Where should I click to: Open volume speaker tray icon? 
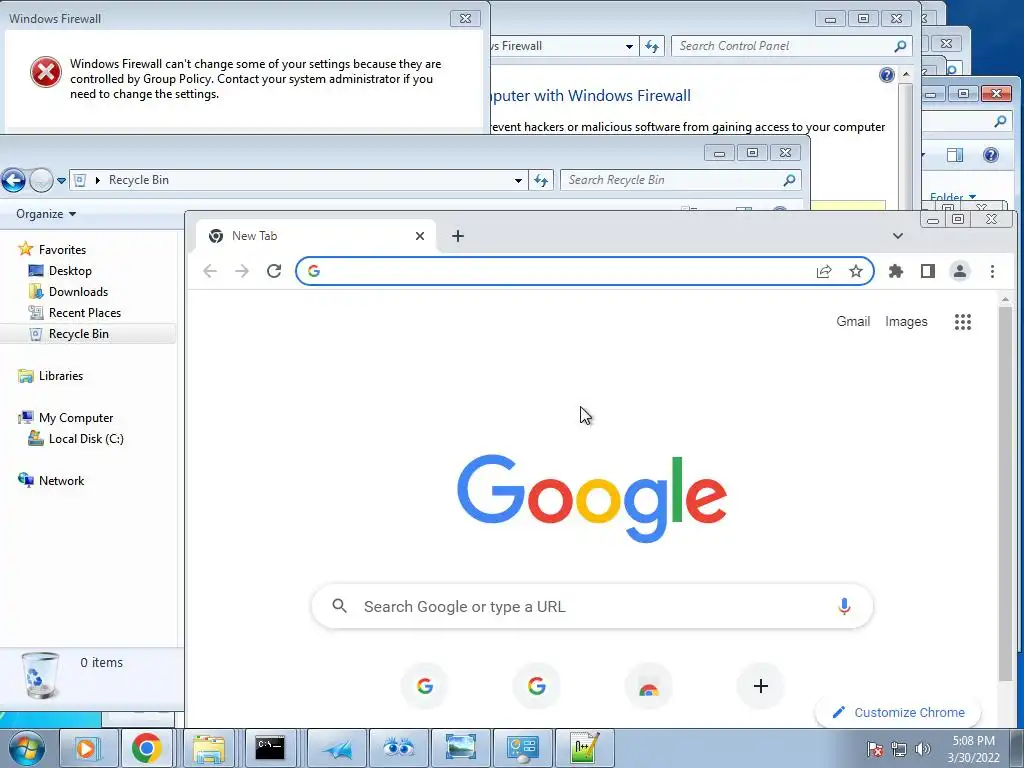922,749
